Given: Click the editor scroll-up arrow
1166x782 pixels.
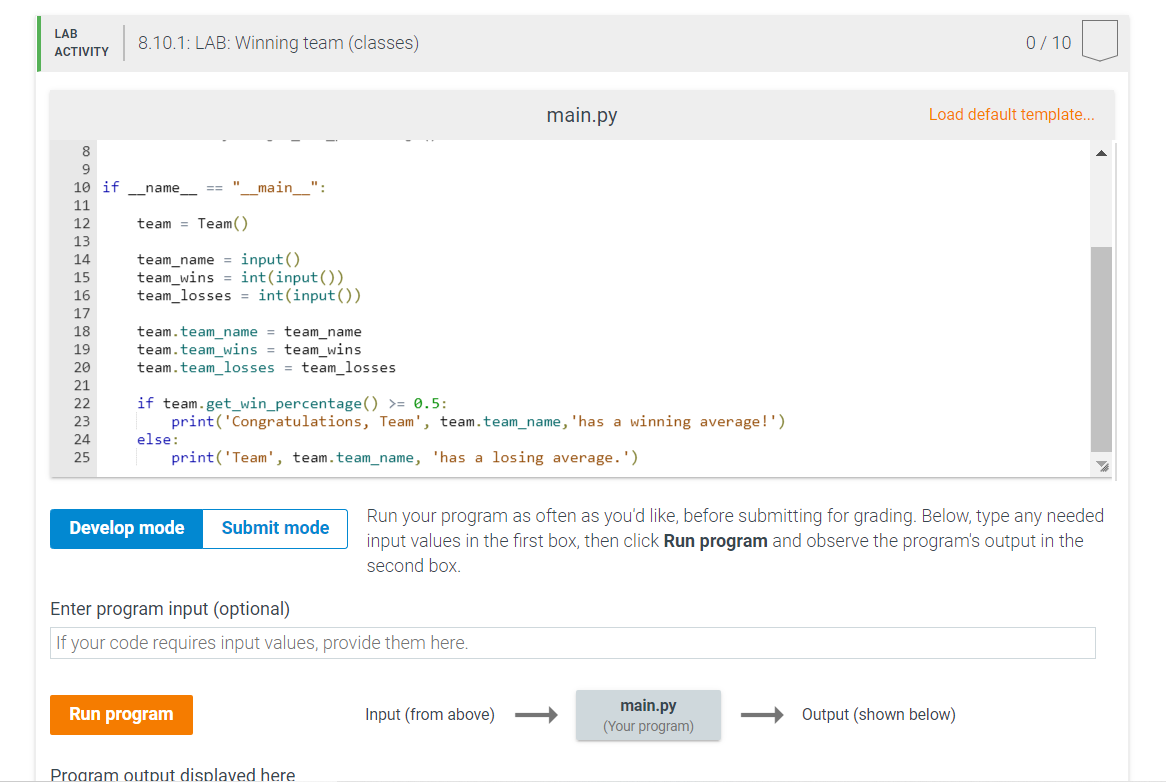Looking at the screenshot, I should [1101, 153].
